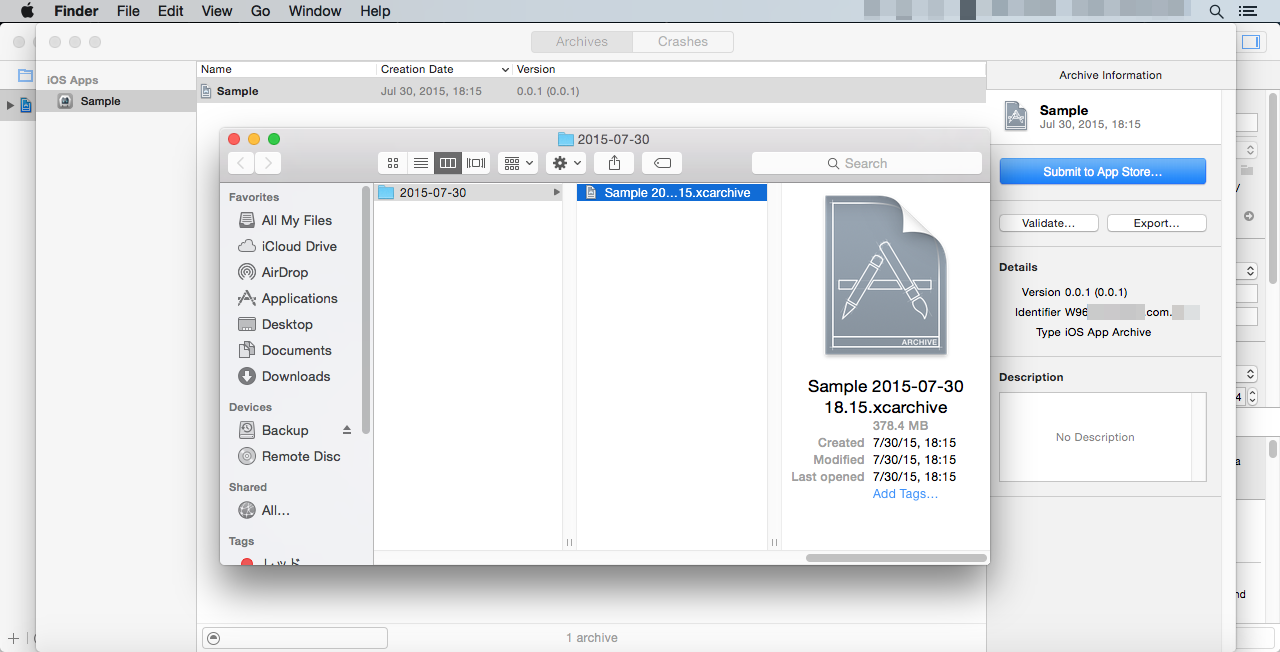
Task: Select Sample under iOS Apps
Action: point(116,101)
